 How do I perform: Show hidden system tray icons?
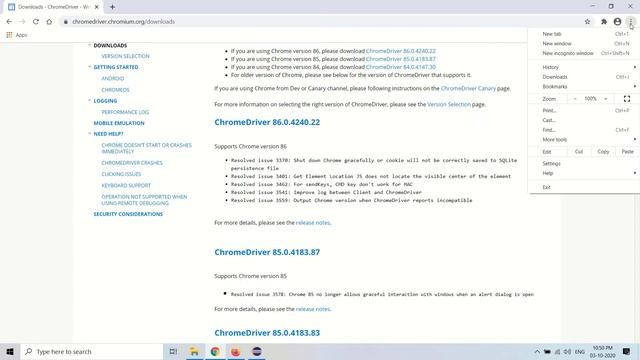click(x=537, y=351)
